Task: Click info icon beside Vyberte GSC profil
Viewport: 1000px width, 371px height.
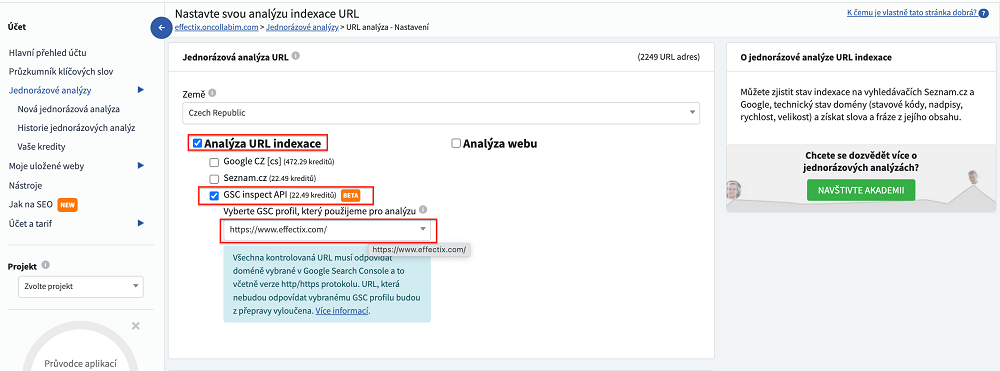Action: pyautogui.click(x=423, y=210)
